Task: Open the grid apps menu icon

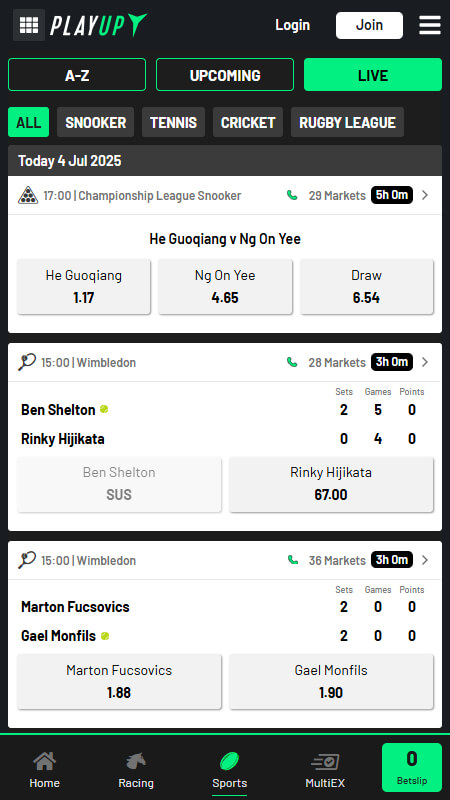Action: point(29,24)
